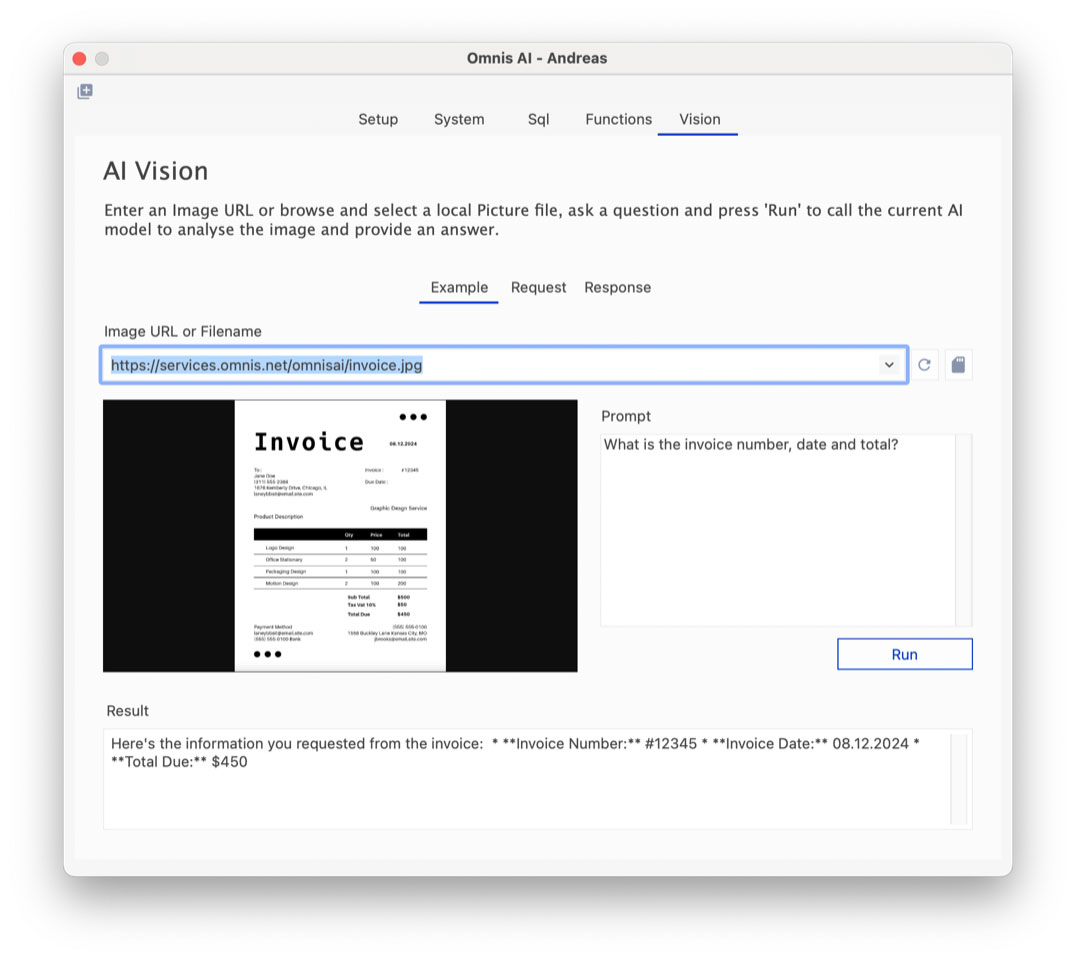Image resolution: width=1076 pixels, height=960 pixels.
Task: Select the Vision tab
Action: [699, 119]
